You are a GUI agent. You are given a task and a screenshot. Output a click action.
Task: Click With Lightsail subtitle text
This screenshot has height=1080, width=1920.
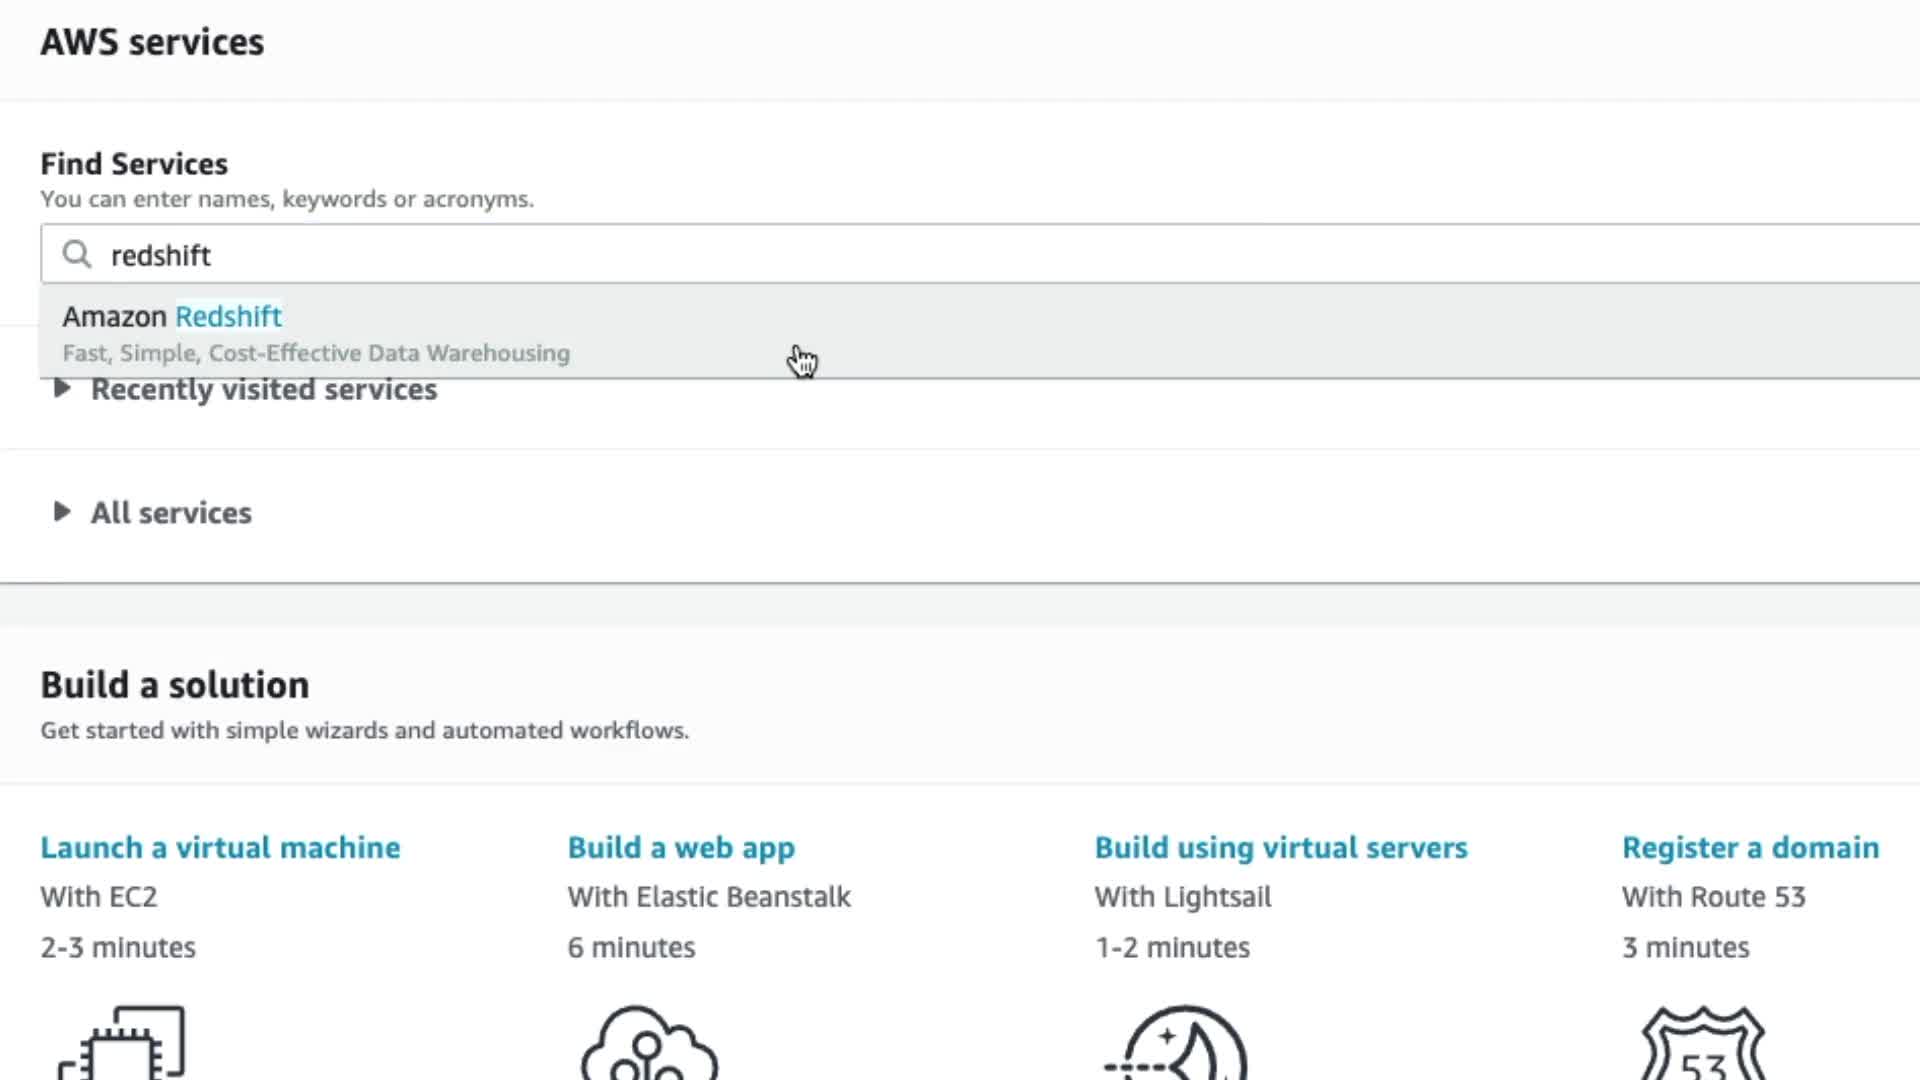1183,897
